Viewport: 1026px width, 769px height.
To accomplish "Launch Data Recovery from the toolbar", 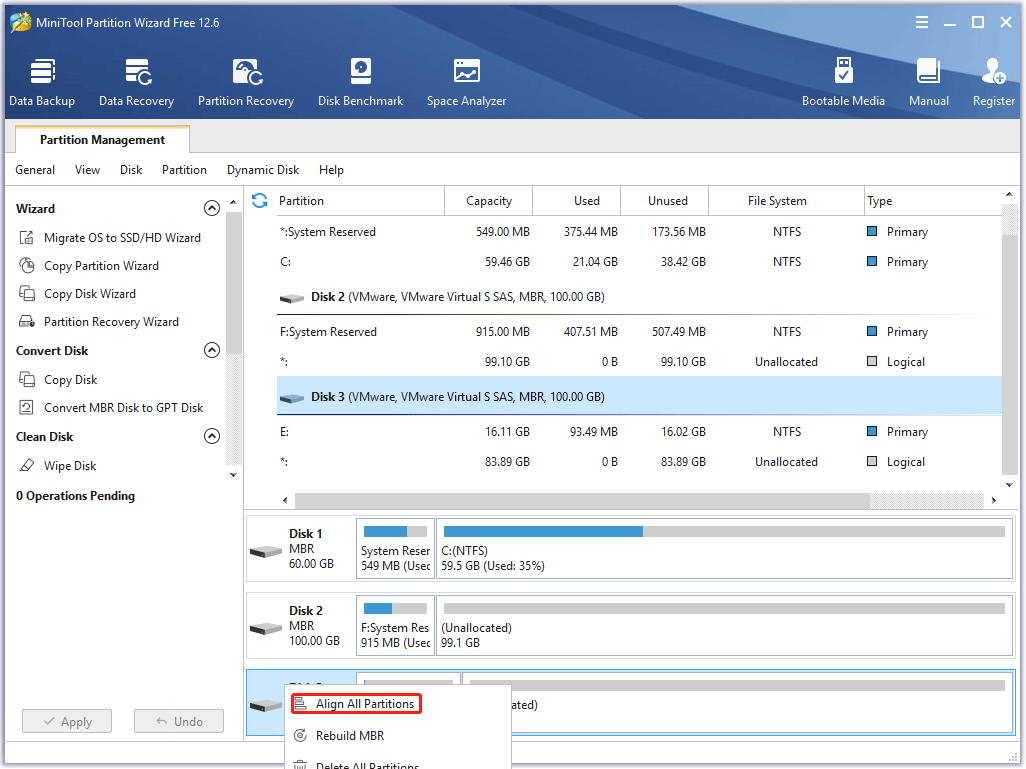I will [137, 82].
